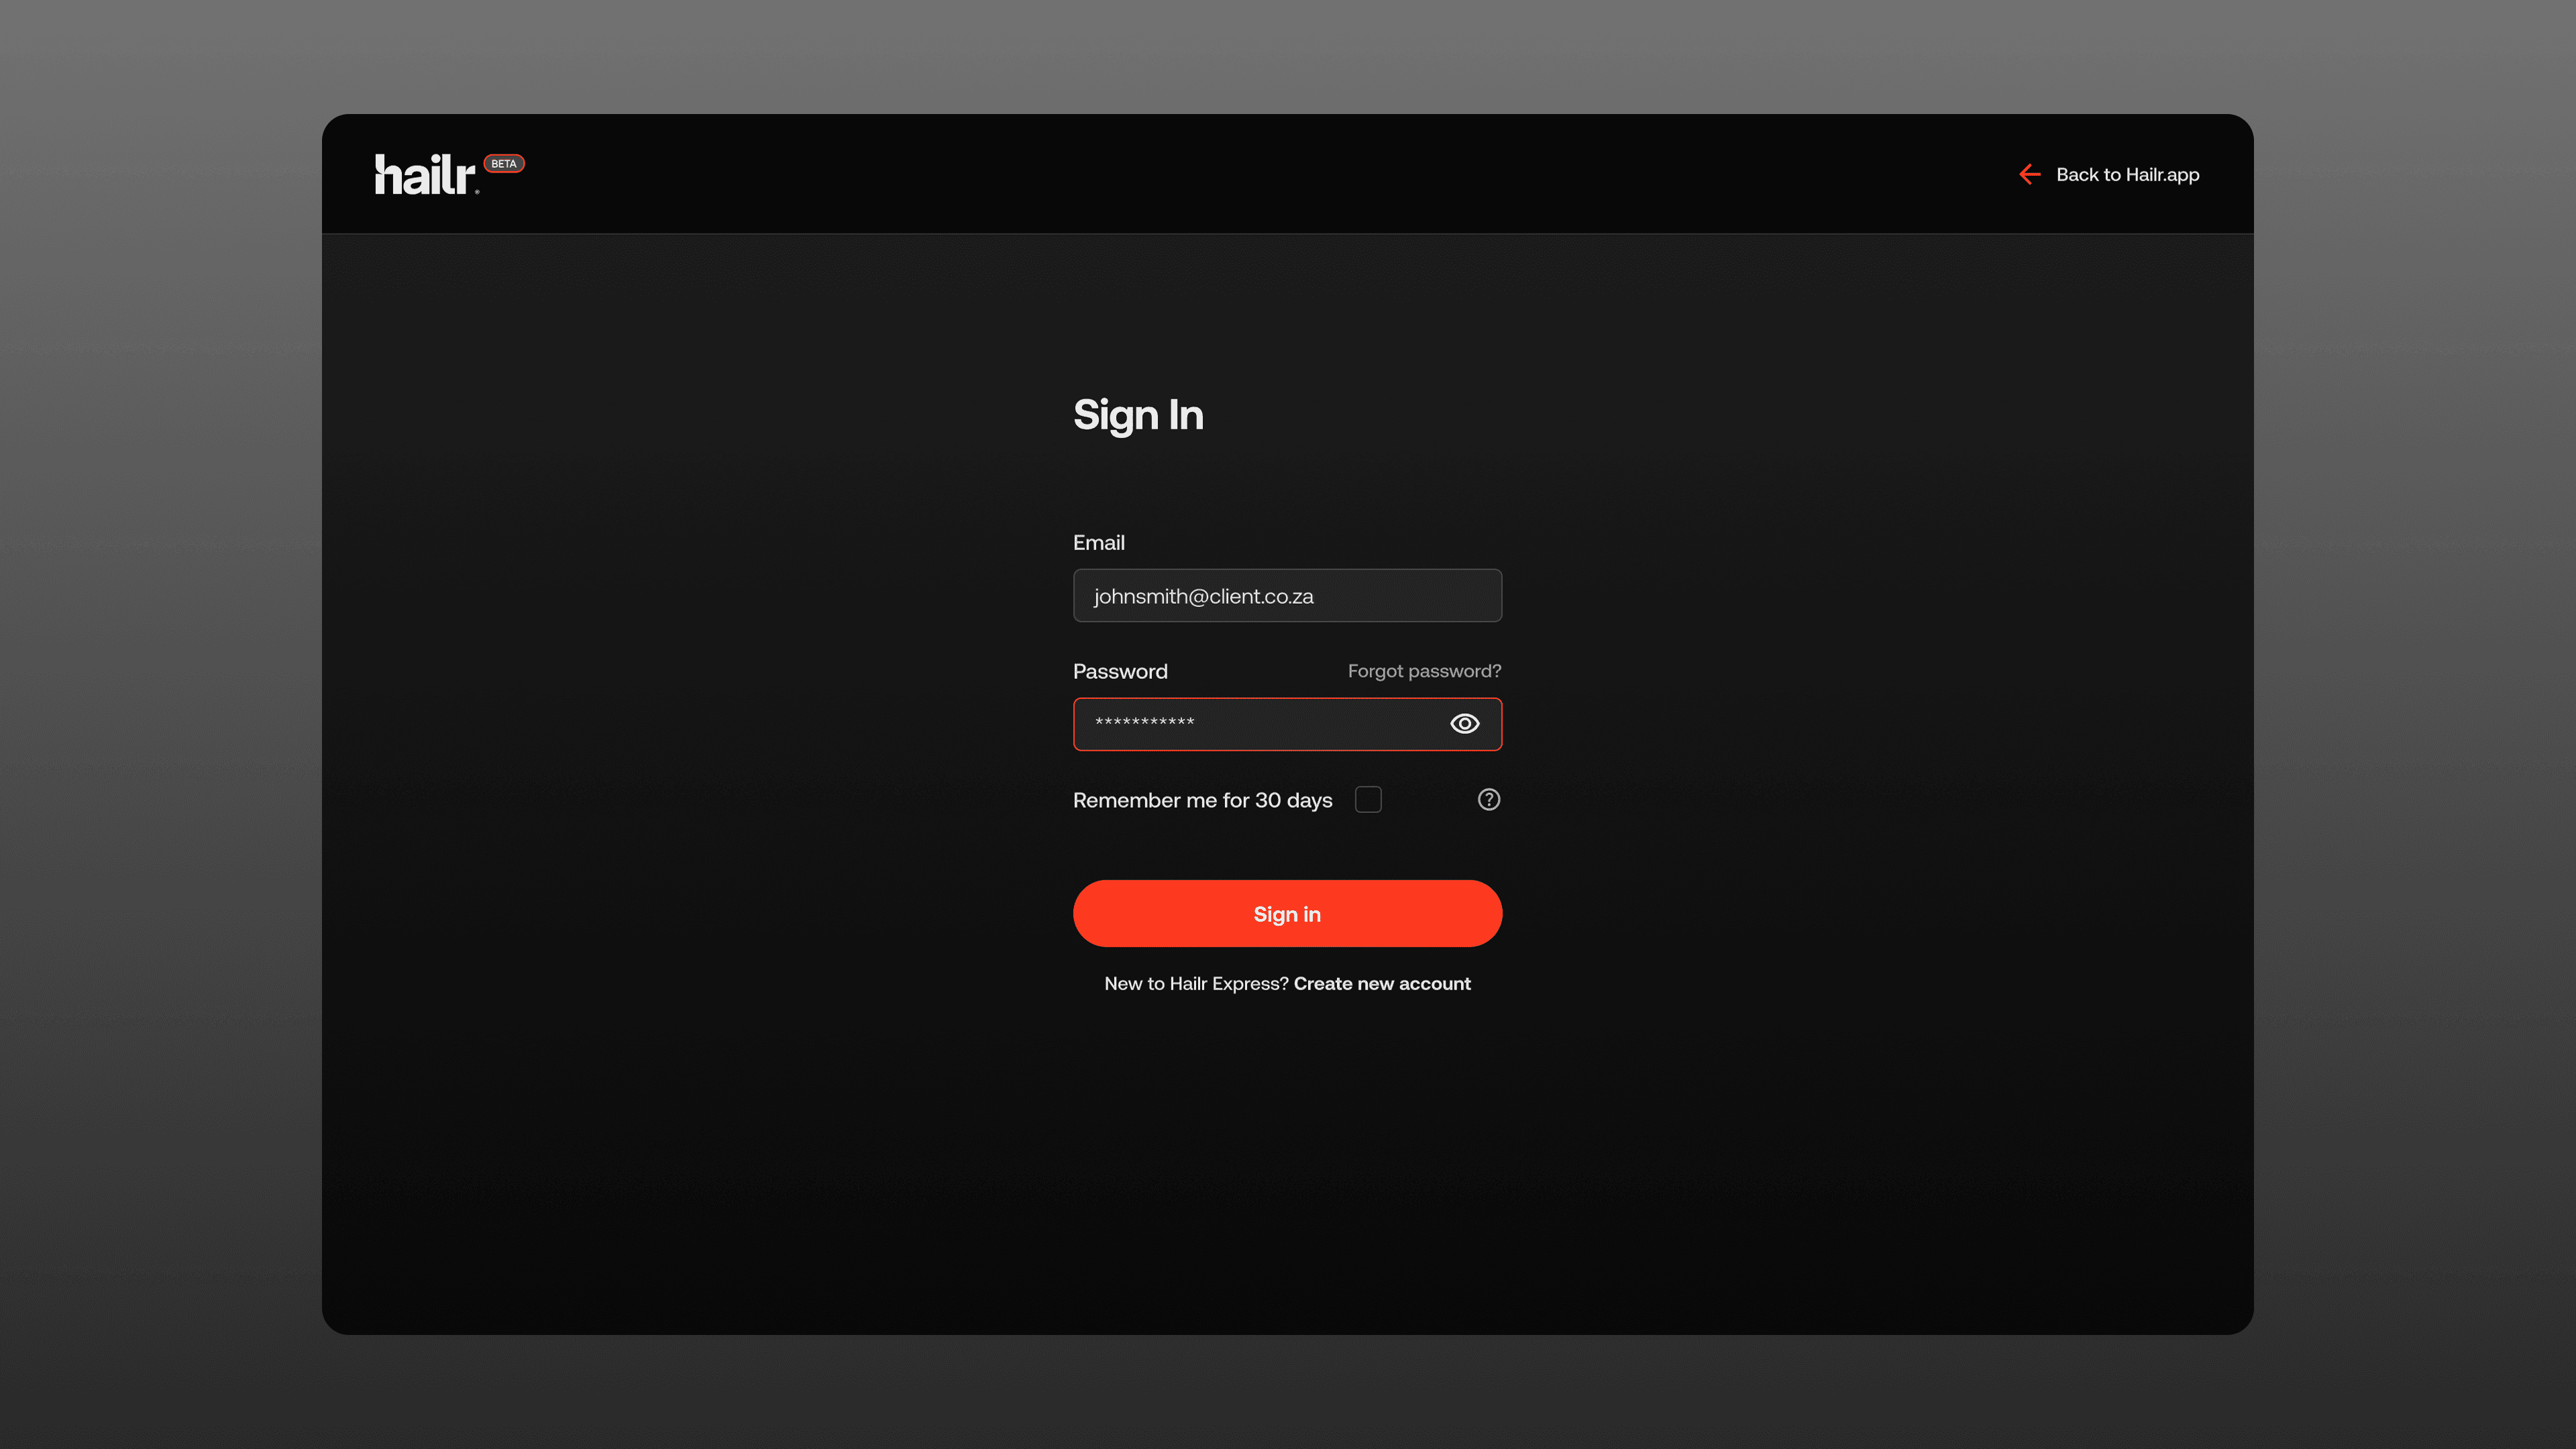Focus the Email input field

(x=1400, y=596)
